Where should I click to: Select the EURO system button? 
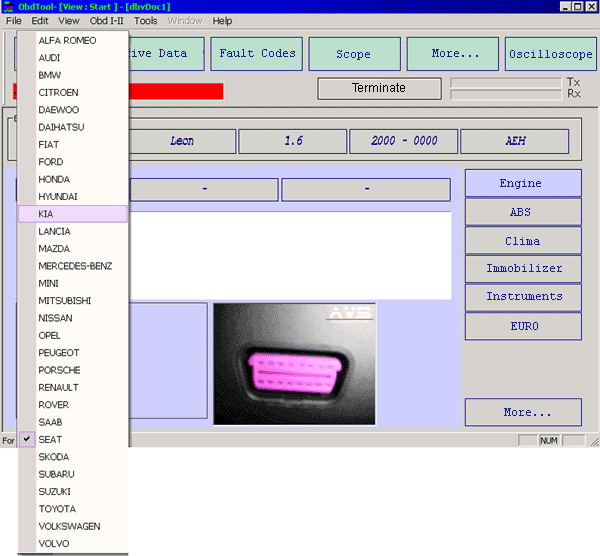523,326
